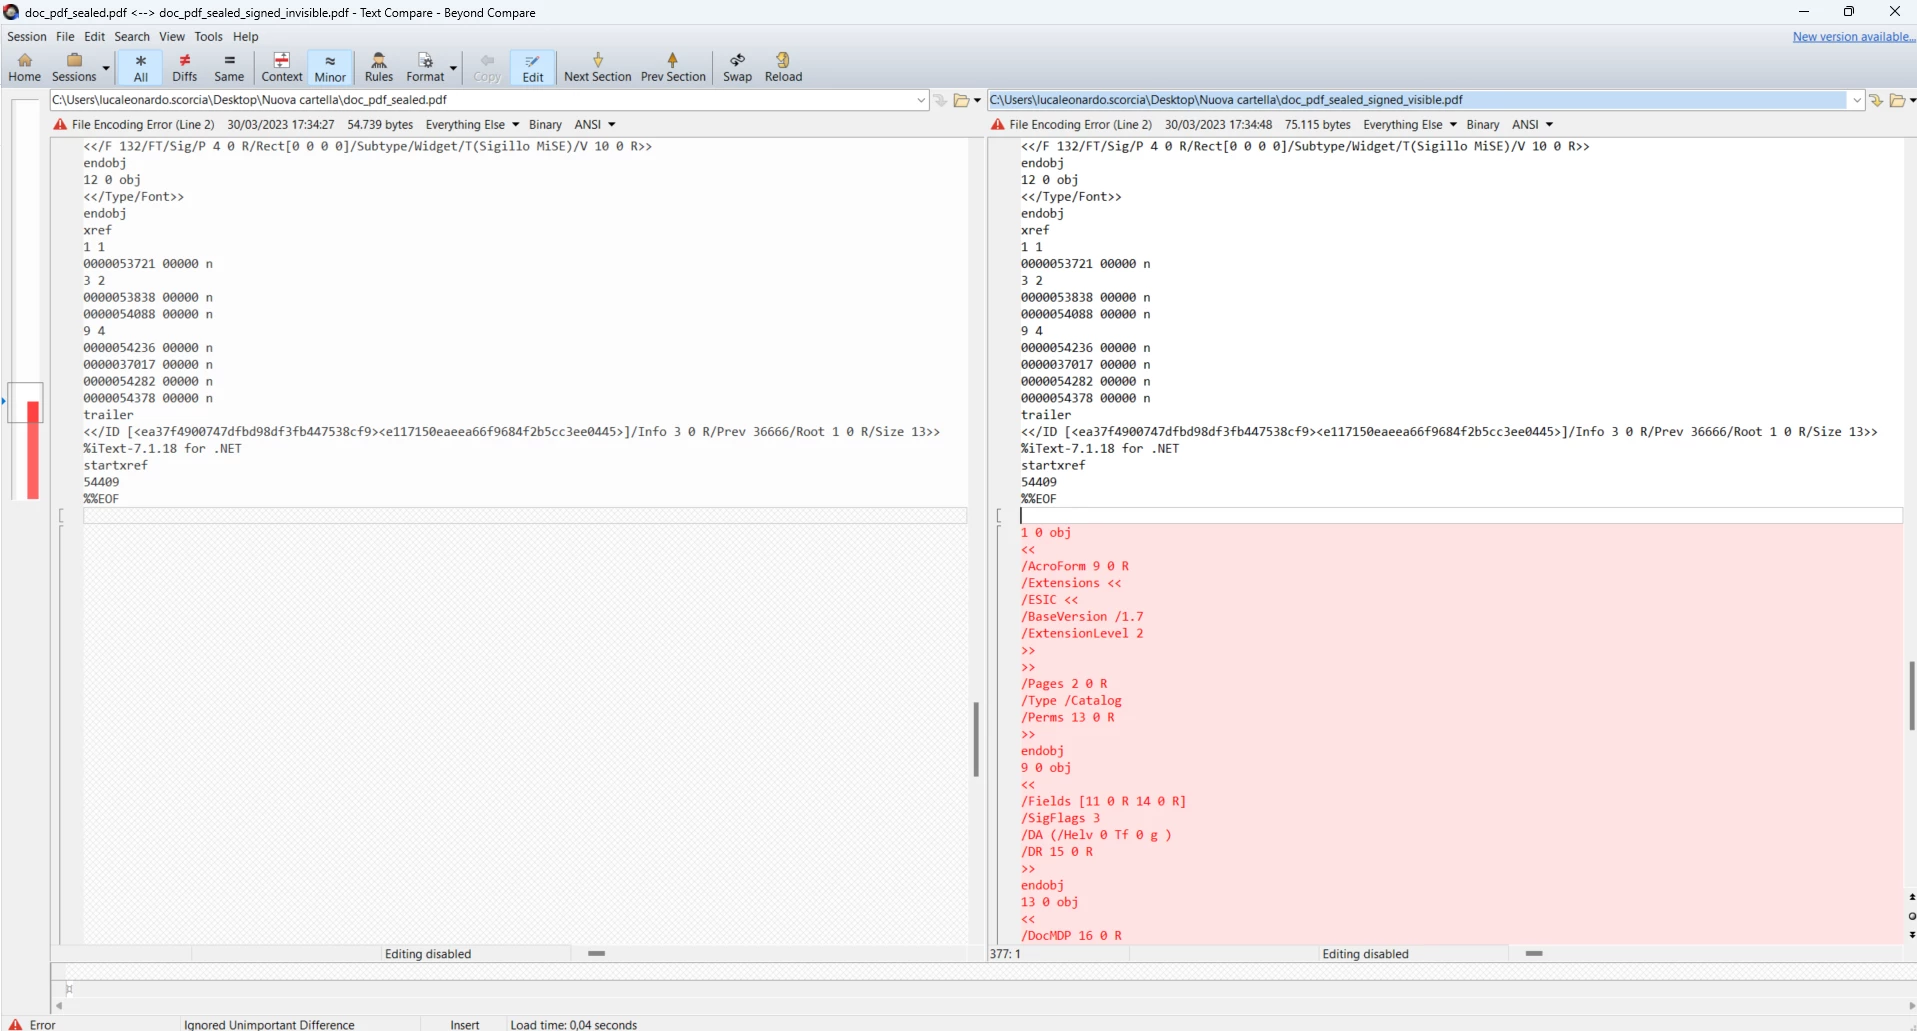Show only Diffs lines
This screenshot has width=1917, height=1031.
point(185,67)
